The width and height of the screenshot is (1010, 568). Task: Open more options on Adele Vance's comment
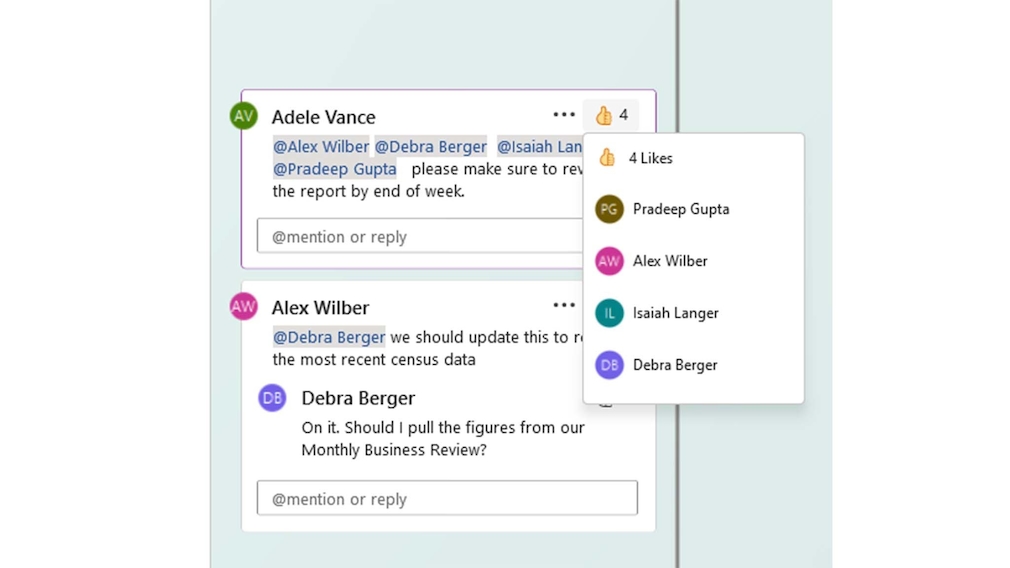pyautogui.click(x=564, y=115)
